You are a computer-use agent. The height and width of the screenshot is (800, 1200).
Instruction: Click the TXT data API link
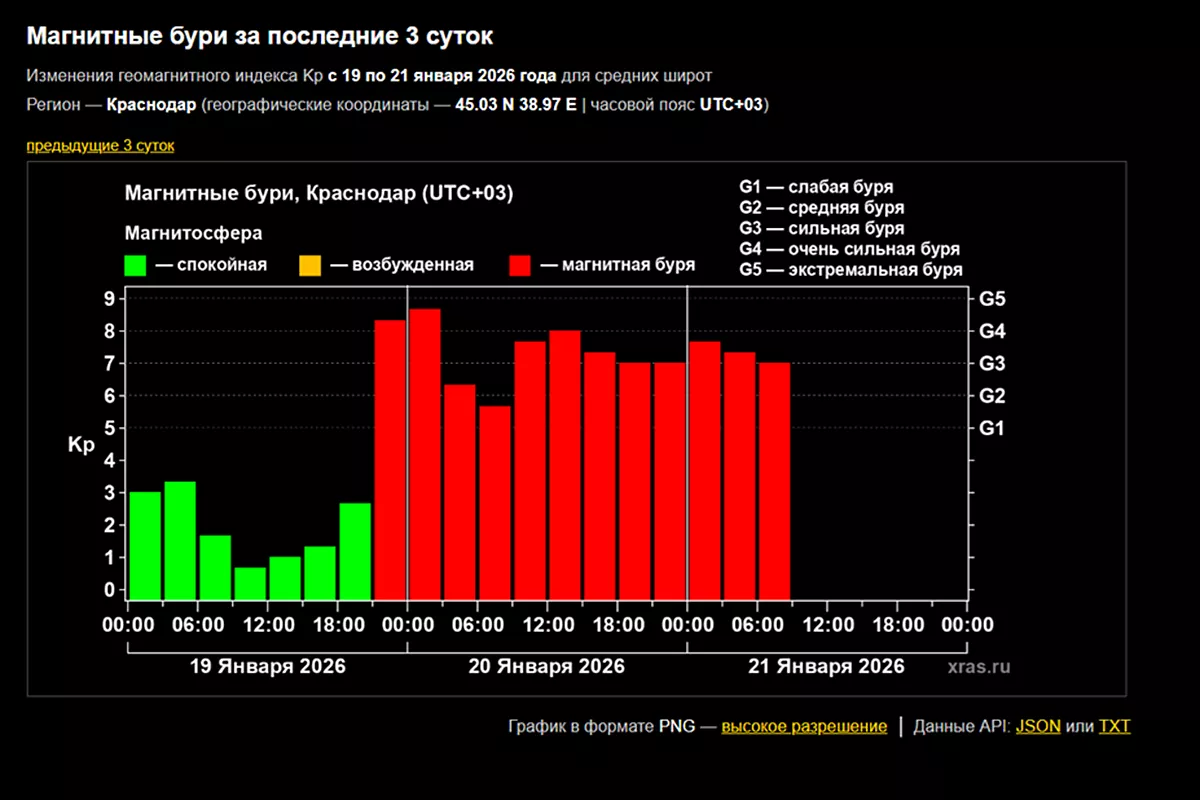pos(1114,727)
